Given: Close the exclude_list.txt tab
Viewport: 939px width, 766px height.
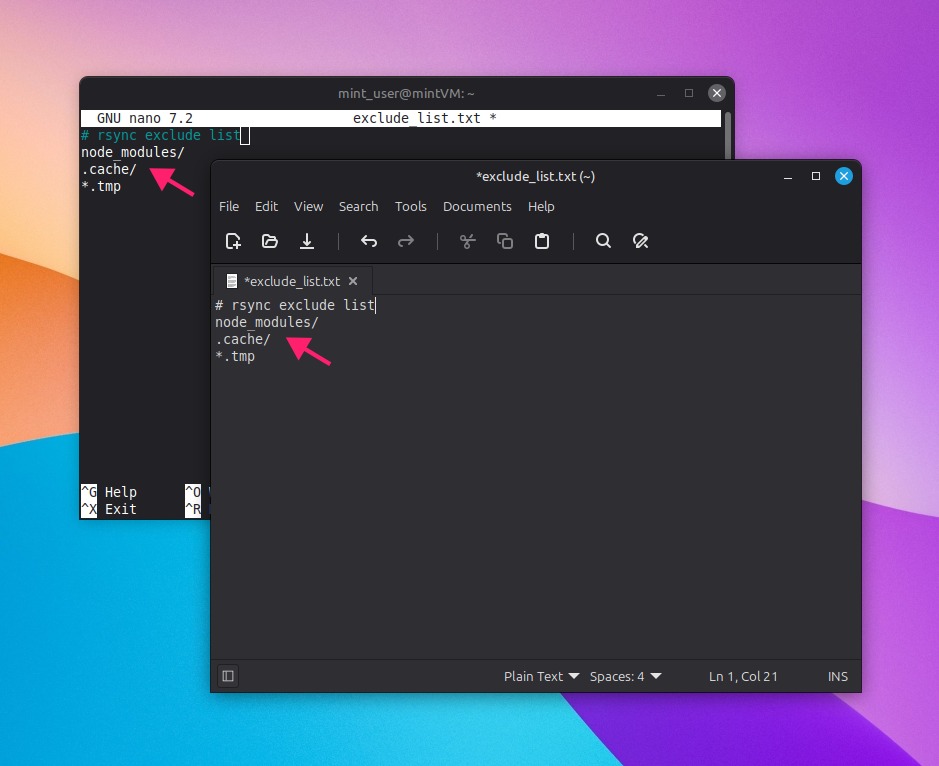Looking at the screenshot, I should tap(353, 281).
